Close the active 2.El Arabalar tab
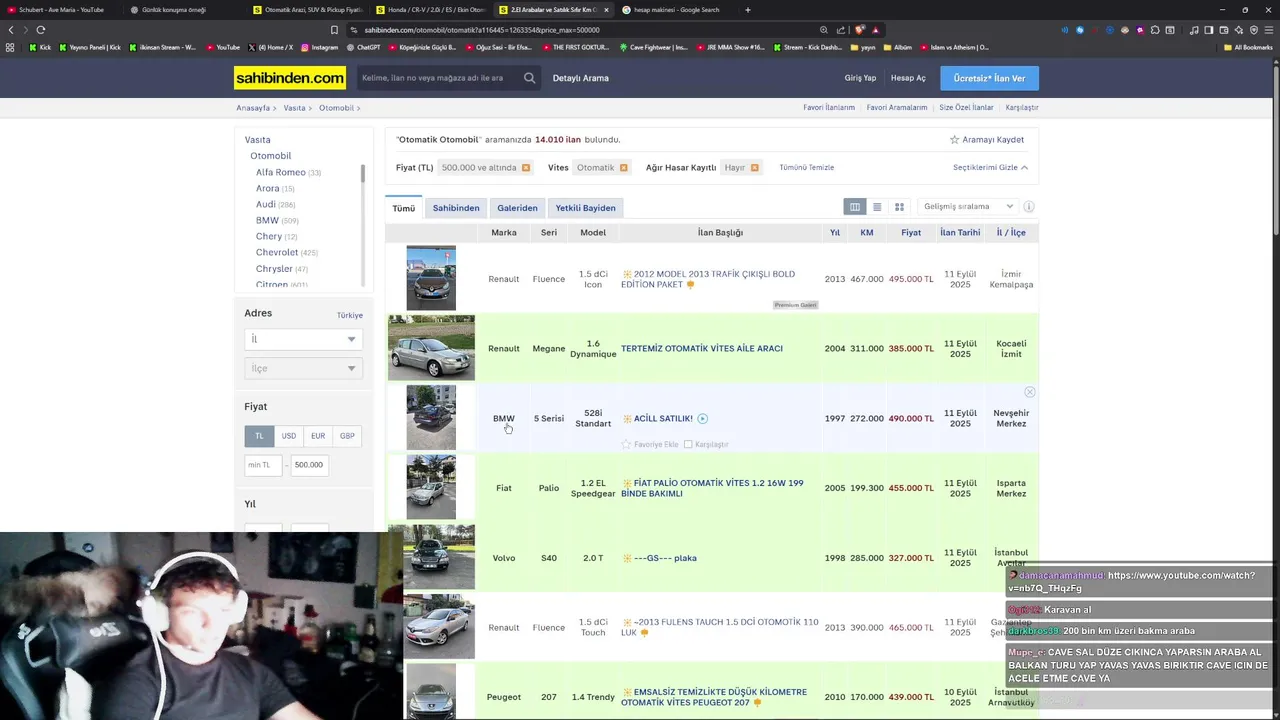 click(x=606, y=10)
